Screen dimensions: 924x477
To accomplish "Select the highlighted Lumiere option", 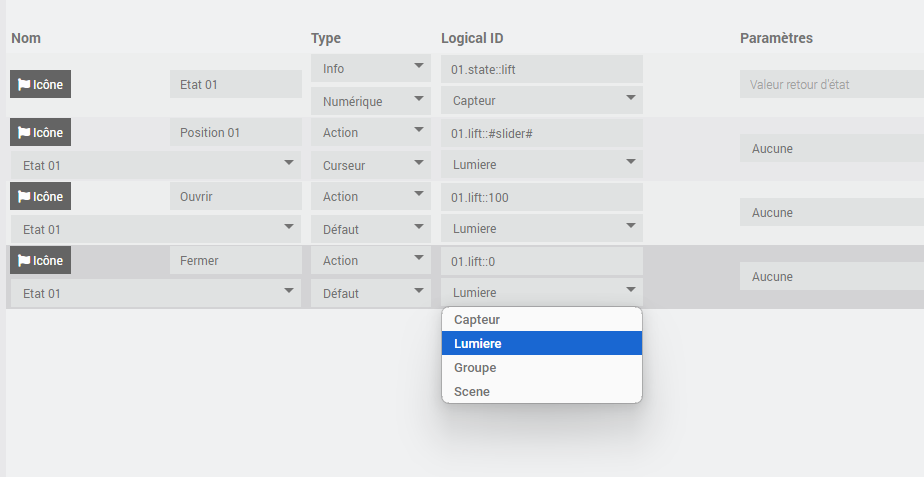I will [541, 344].
